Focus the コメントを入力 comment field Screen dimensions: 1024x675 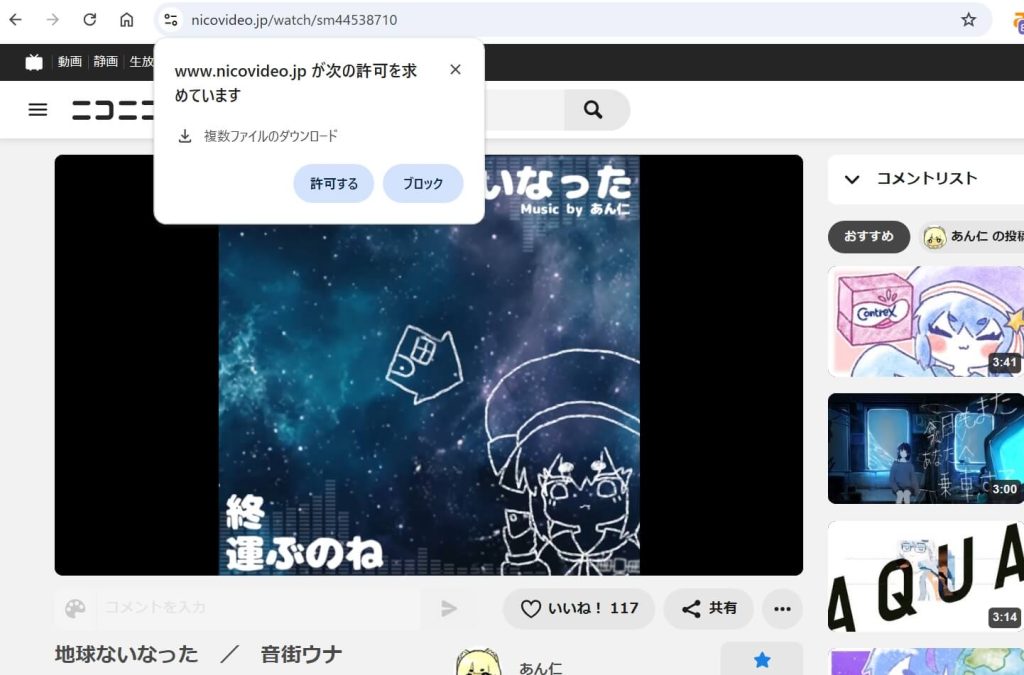point(258,608)
